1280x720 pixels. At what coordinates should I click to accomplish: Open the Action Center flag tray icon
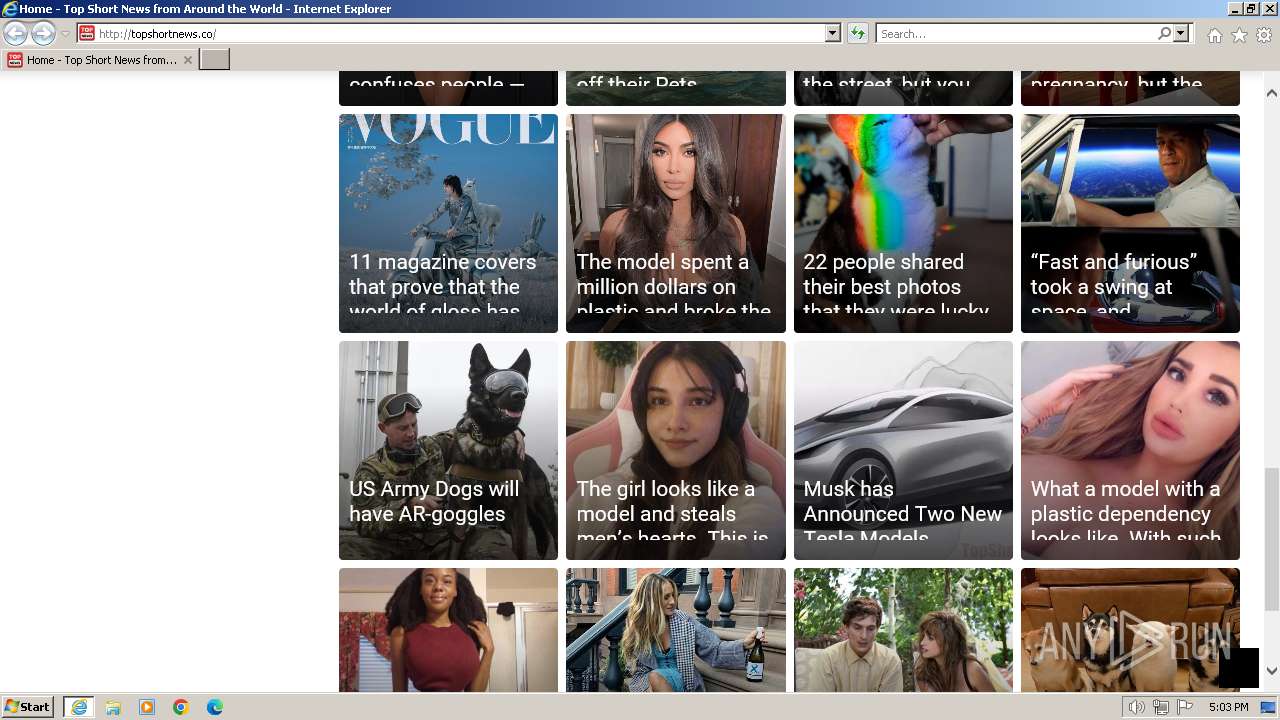point(1185,707)
